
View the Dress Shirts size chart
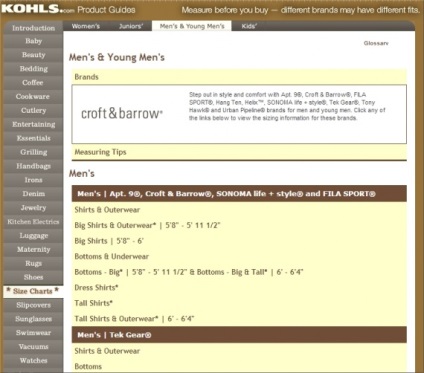tap(96, 287)
